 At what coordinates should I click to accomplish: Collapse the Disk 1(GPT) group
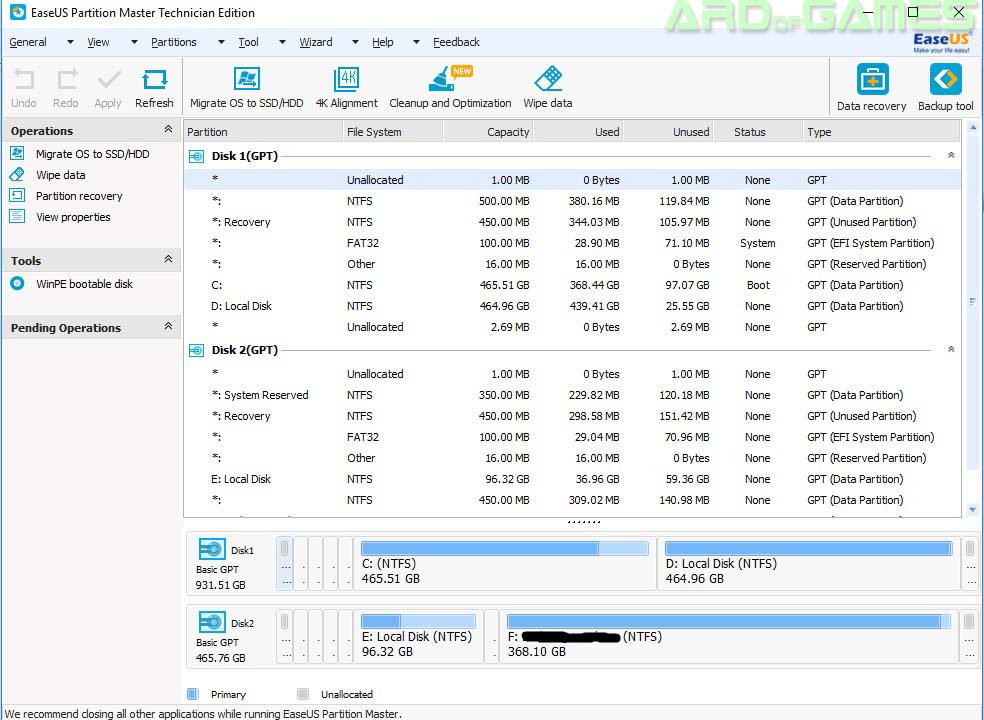coord(951,155)
